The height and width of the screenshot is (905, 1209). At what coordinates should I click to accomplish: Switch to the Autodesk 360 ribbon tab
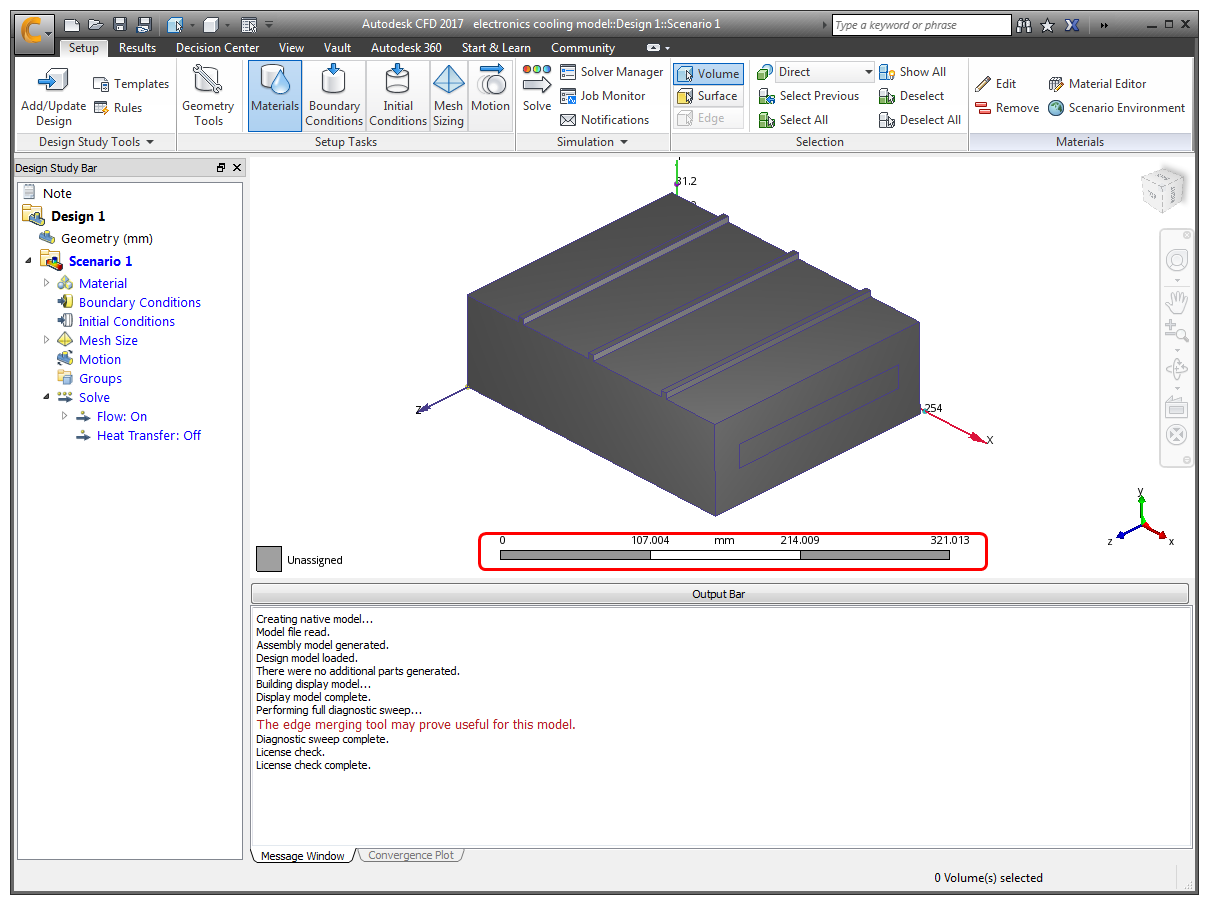coord(406,48)
